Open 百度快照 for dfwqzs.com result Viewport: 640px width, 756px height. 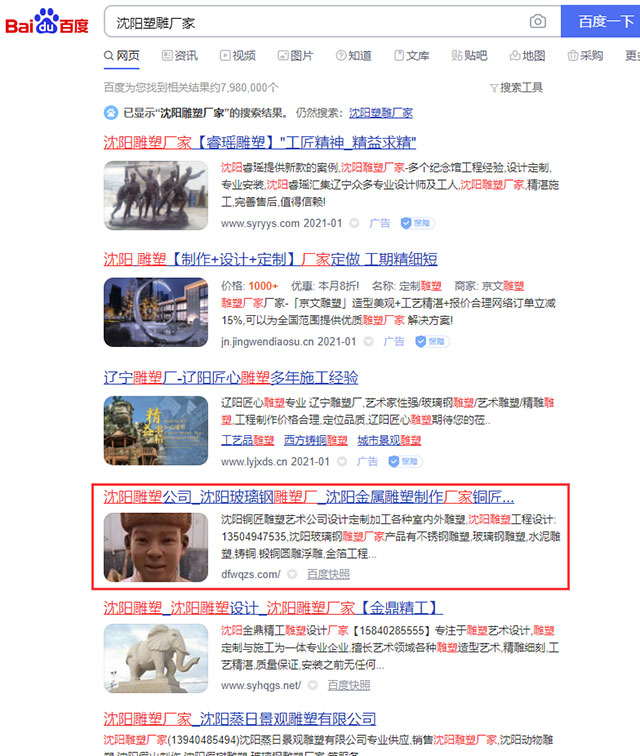pyautogui.click(x=328, y=574)
